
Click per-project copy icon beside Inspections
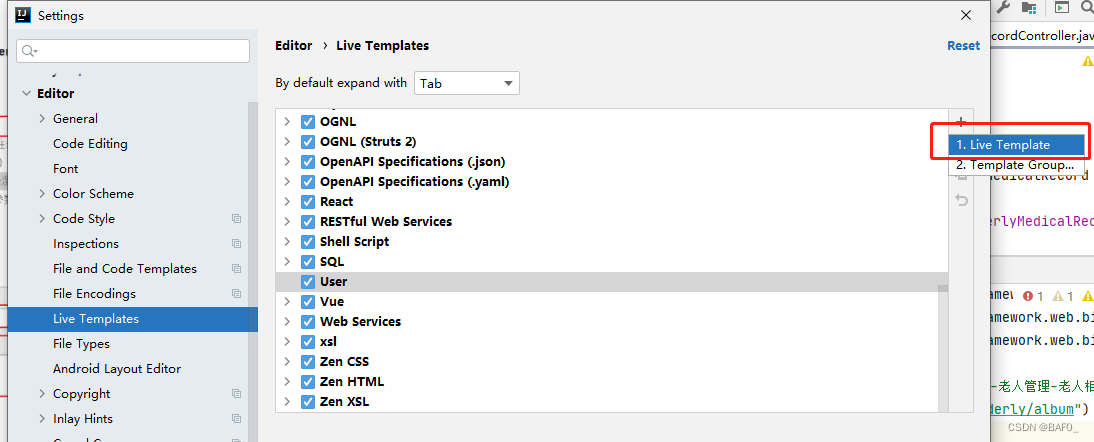point(237,244)
